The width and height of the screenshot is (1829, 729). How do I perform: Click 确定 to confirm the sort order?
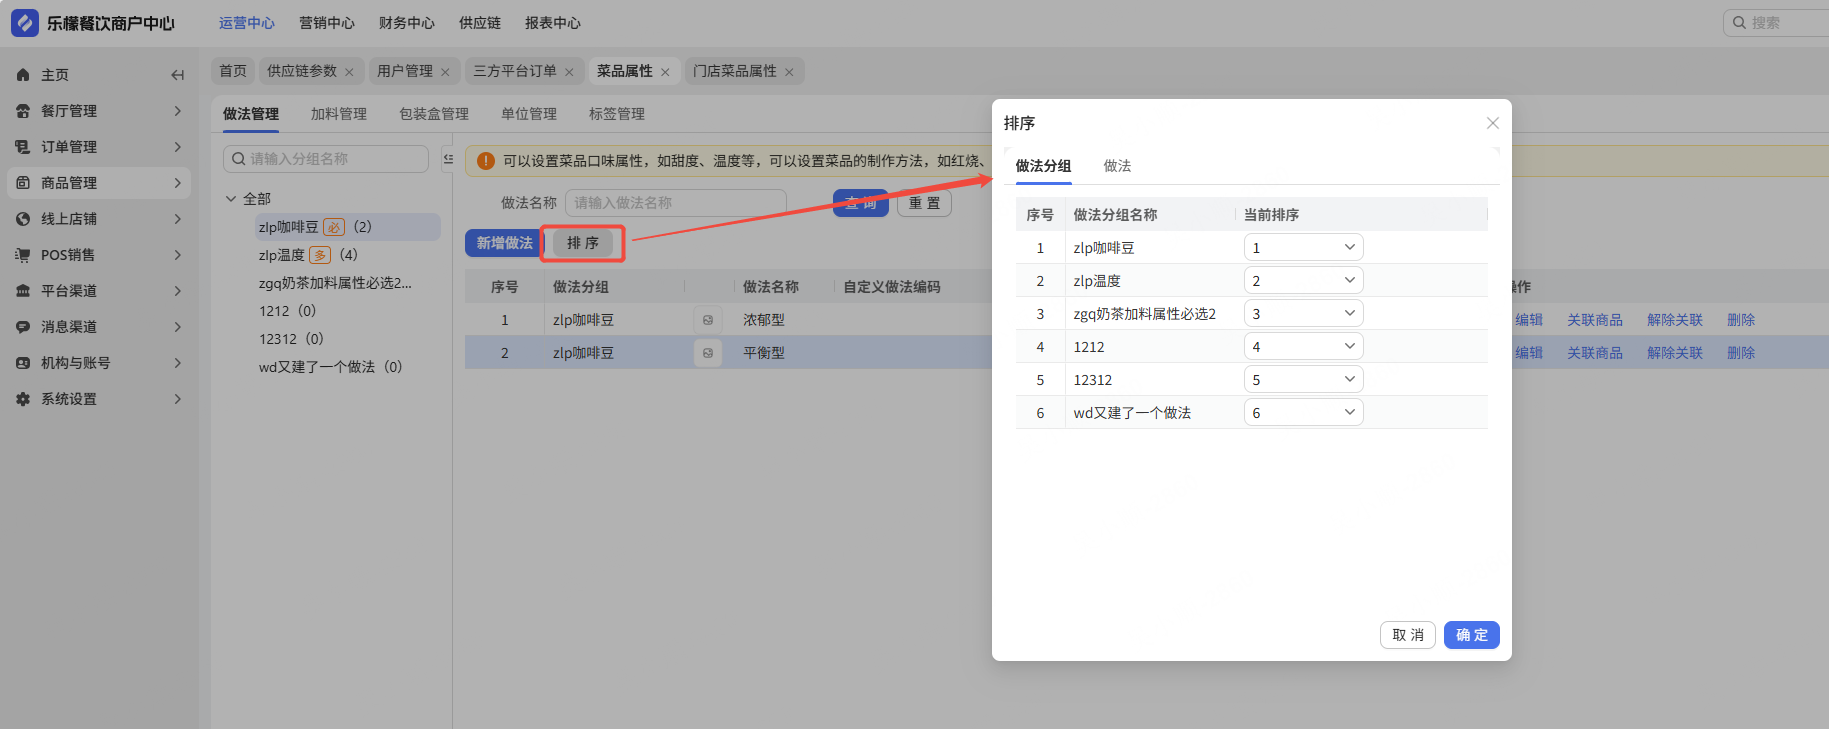coord(1471,635)
